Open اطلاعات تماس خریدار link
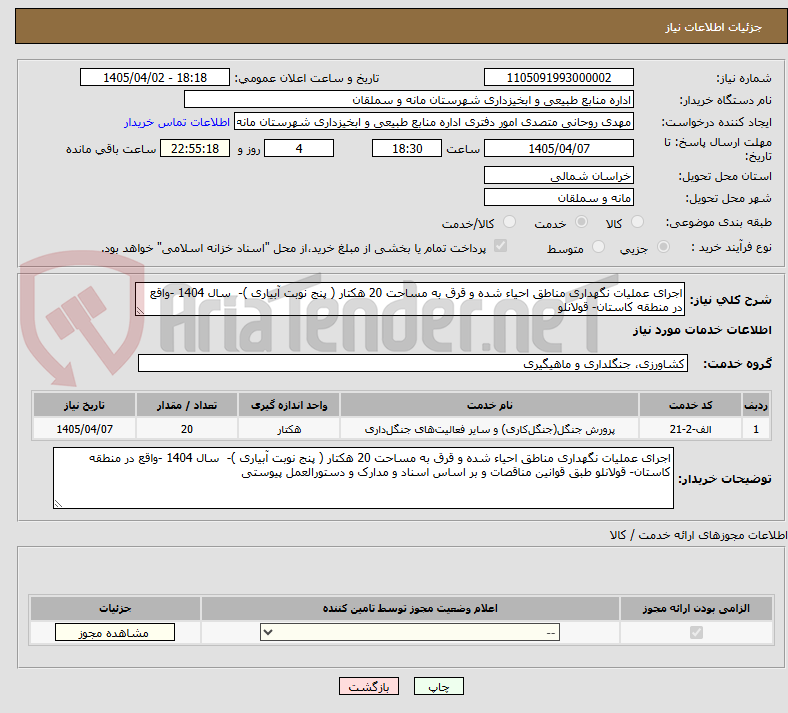This screenshot has width=788, height=713. pos(177,122)
